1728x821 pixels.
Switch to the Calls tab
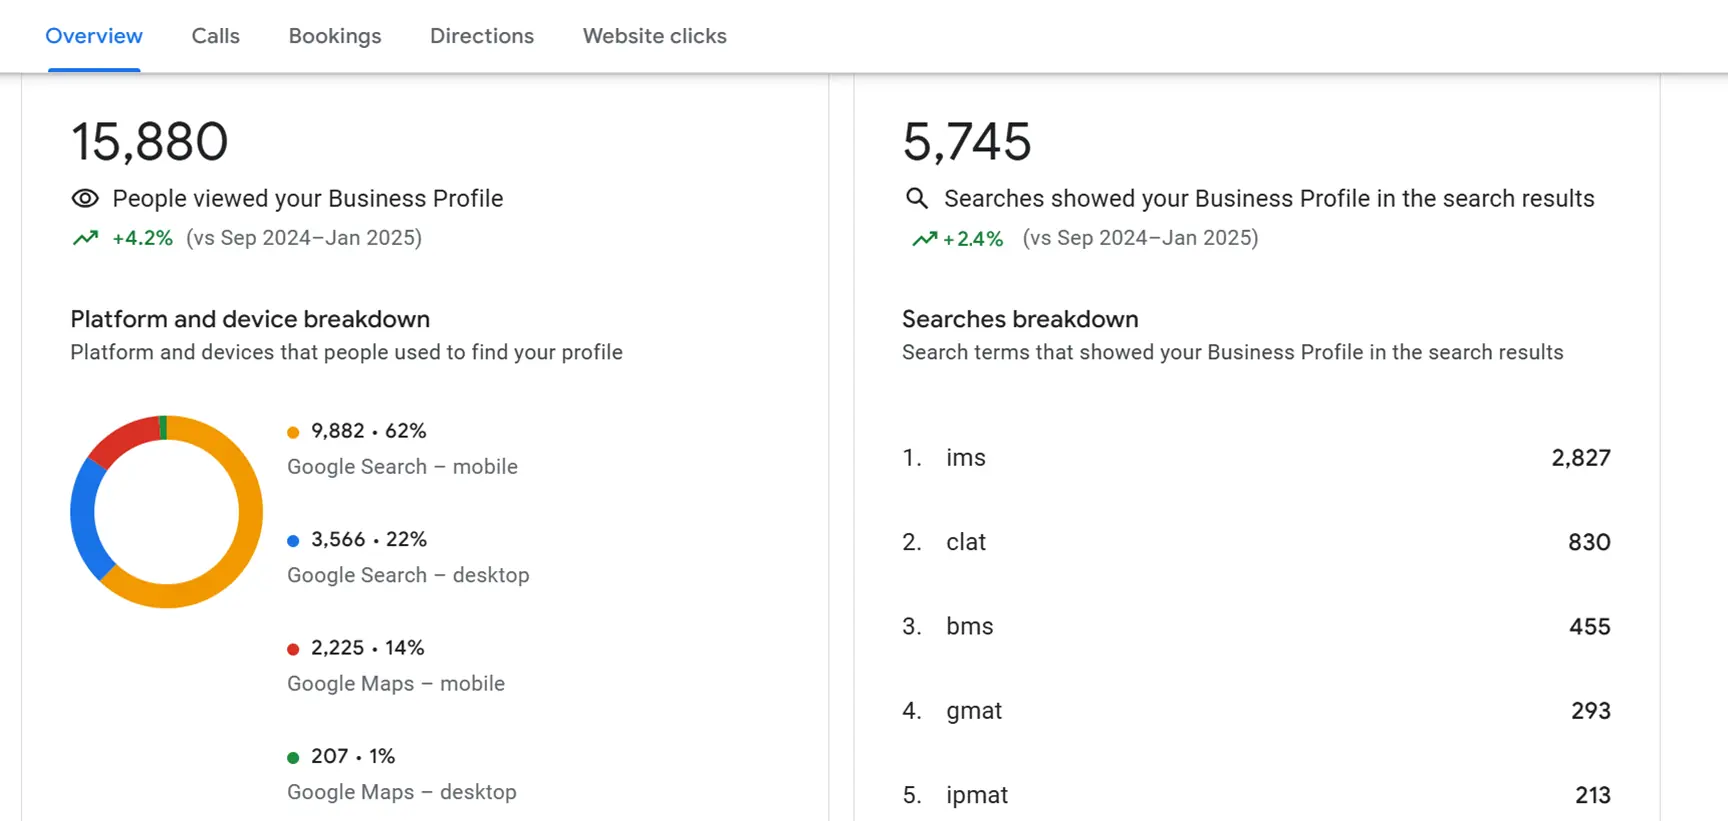click(215, 35)
